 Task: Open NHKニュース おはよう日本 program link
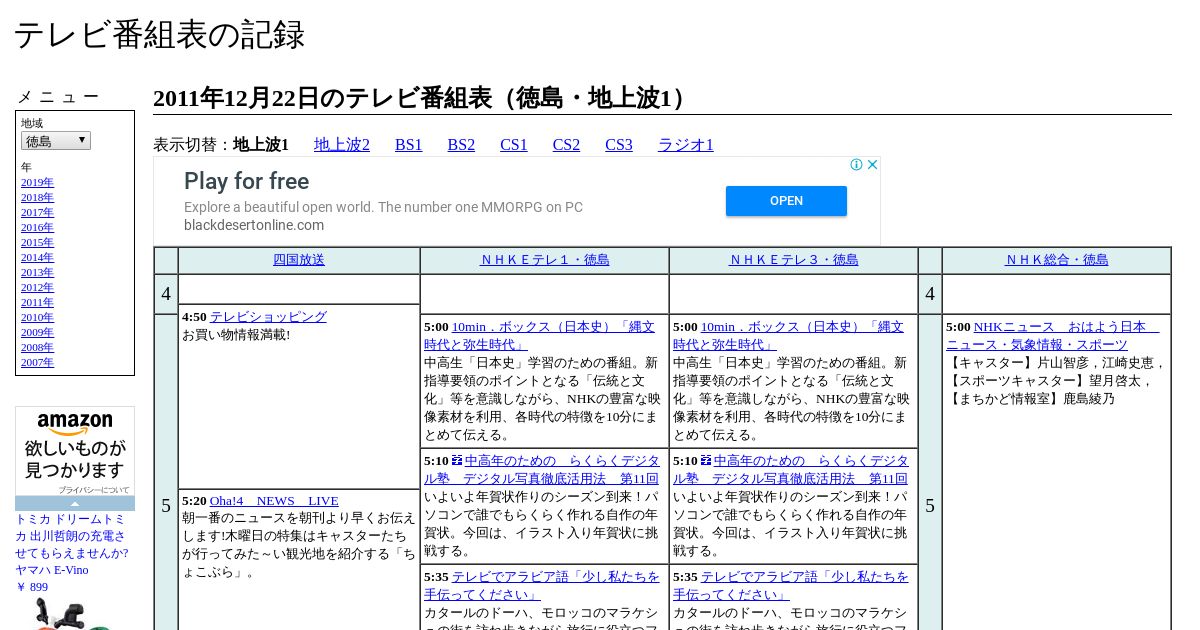[x=1053, y=336]
